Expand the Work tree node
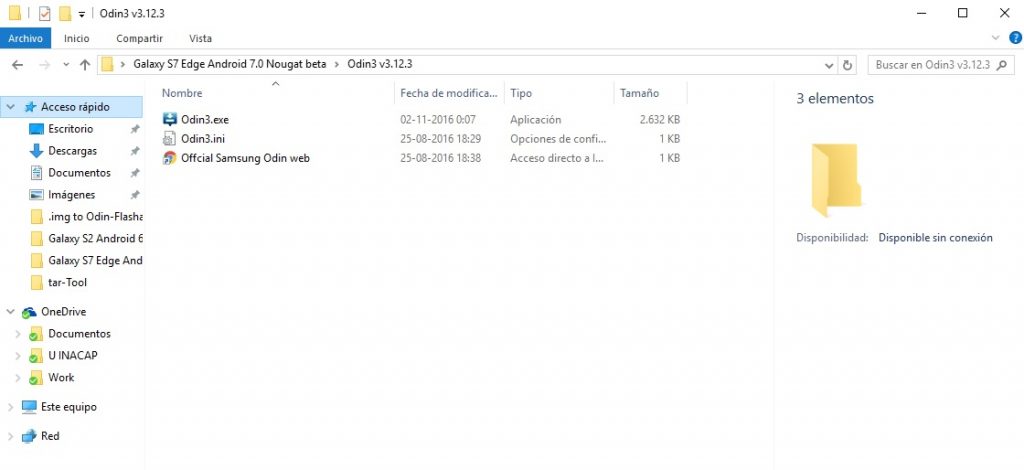This screenshot has width=1024, height=470. coord(18,377)
